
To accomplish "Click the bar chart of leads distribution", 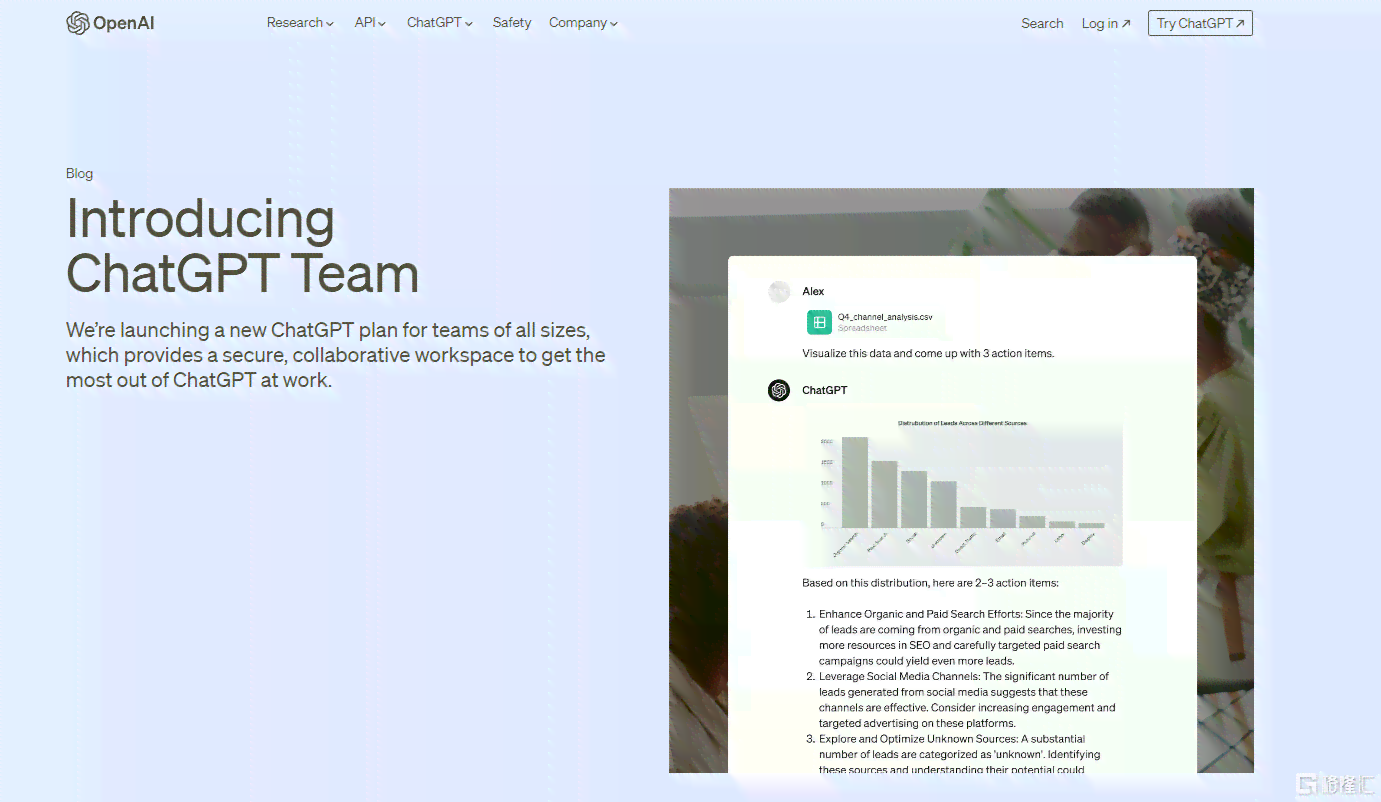I will [x=965, y=490].
